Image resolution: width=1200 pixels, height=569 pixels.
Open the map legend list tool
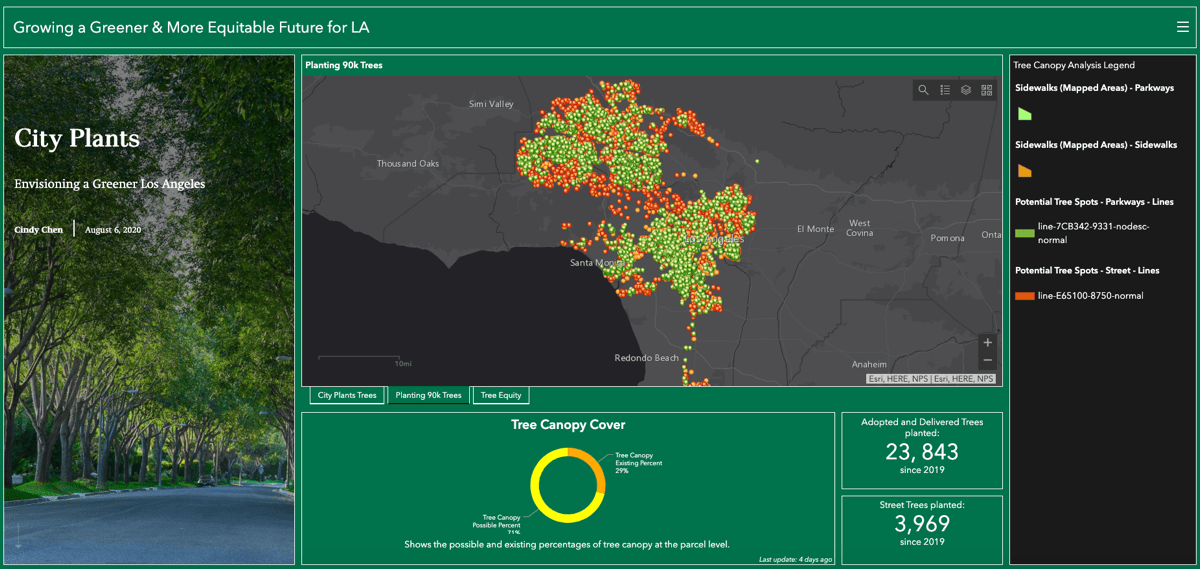pos(945,90)
